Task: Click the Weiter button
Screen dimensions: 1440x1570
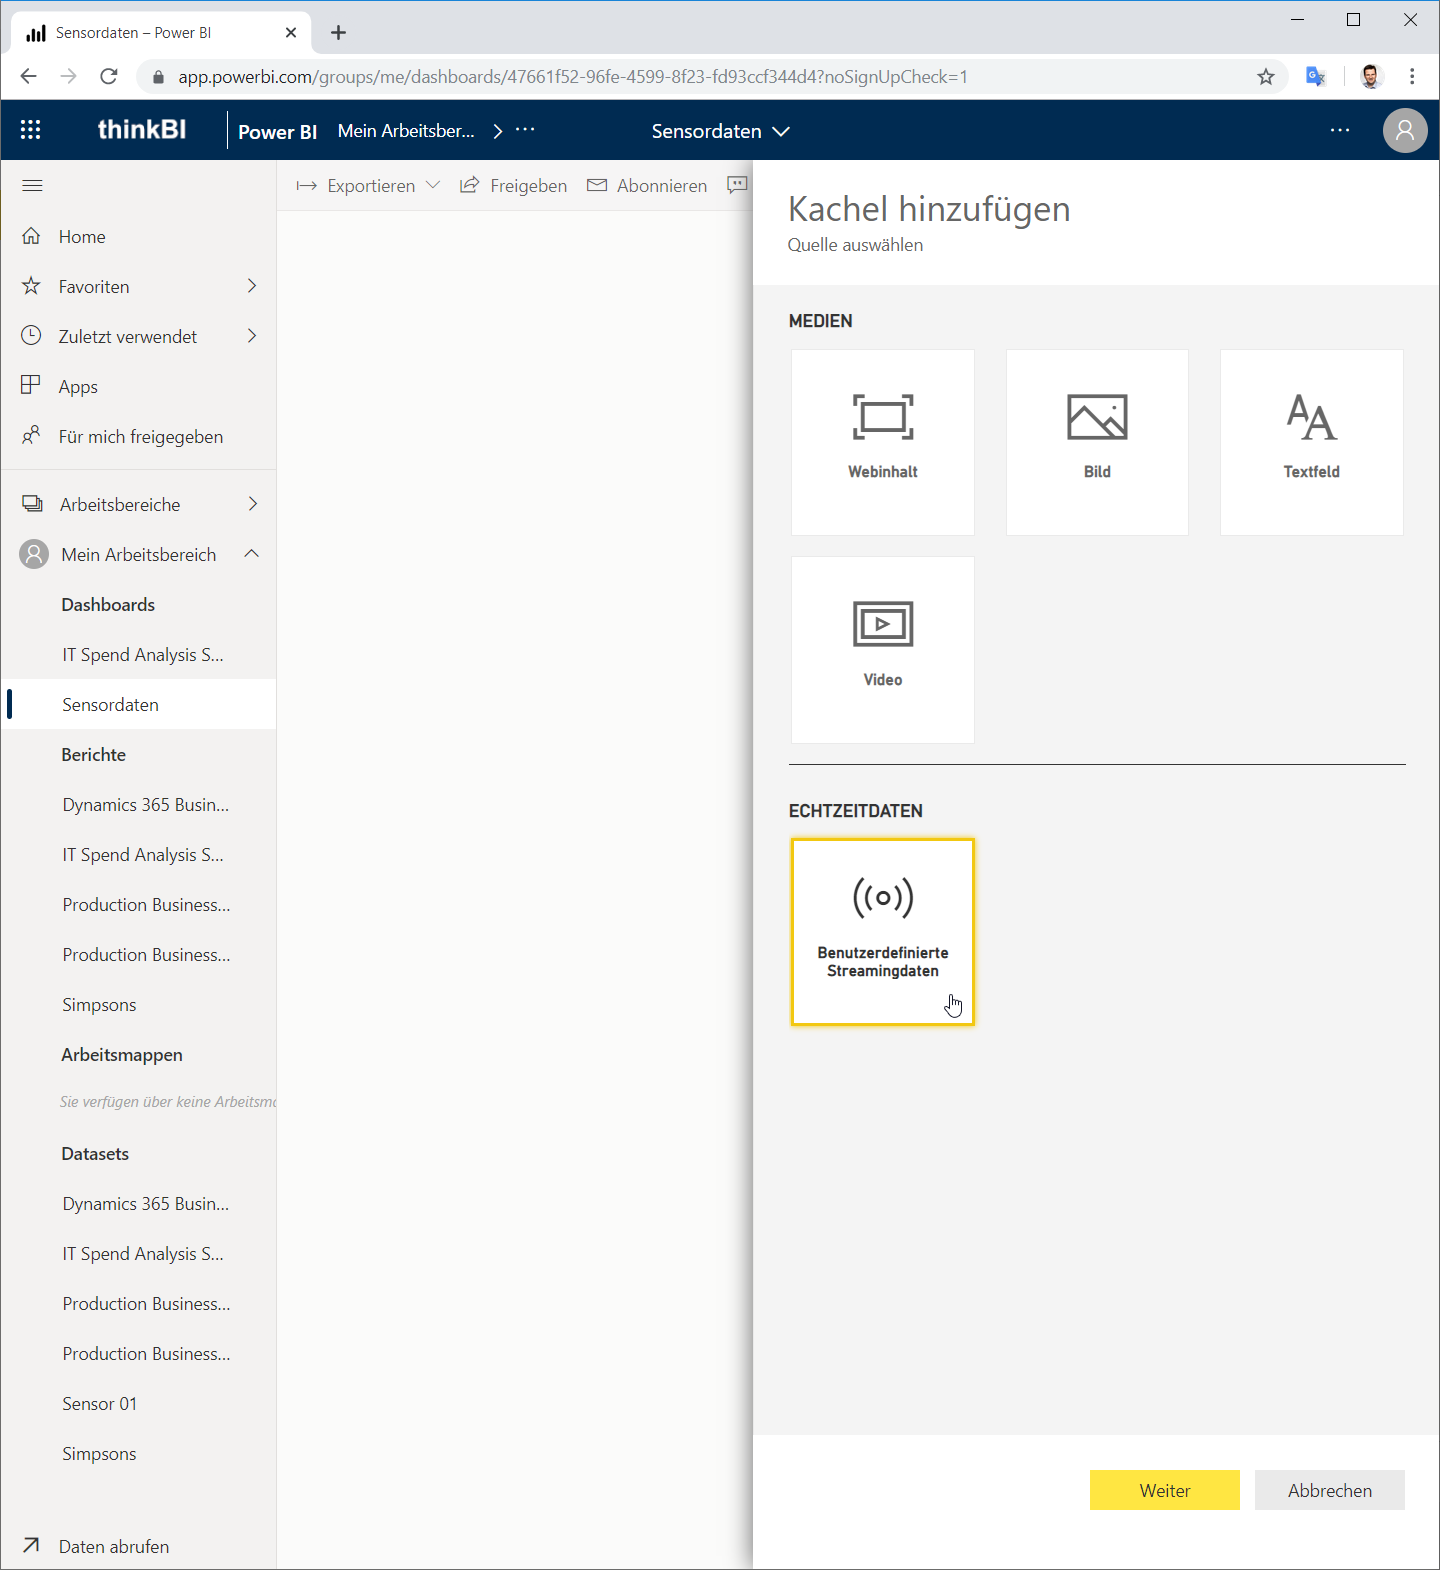Action: [x=1165, y=1490]
